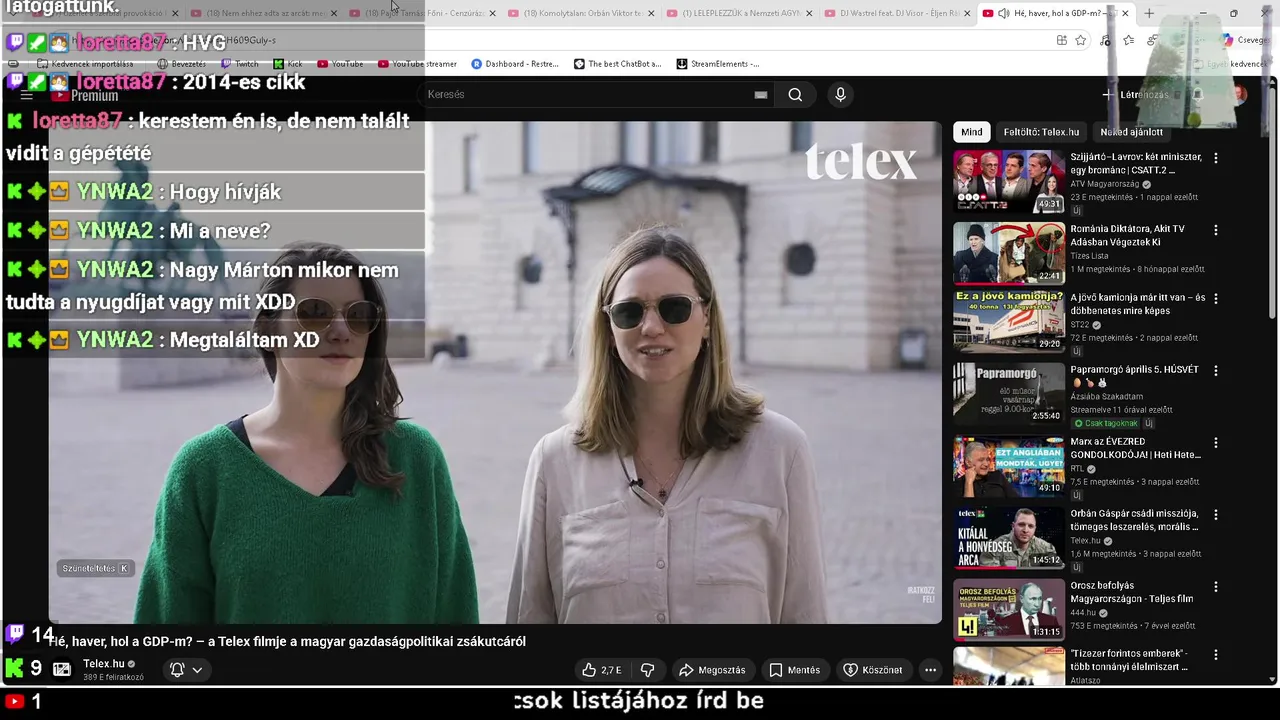This screenshot has width=1280, height=720.
Task: Click the video title Hé, haver, hol a GDP-m?
Action: point(287,641)
